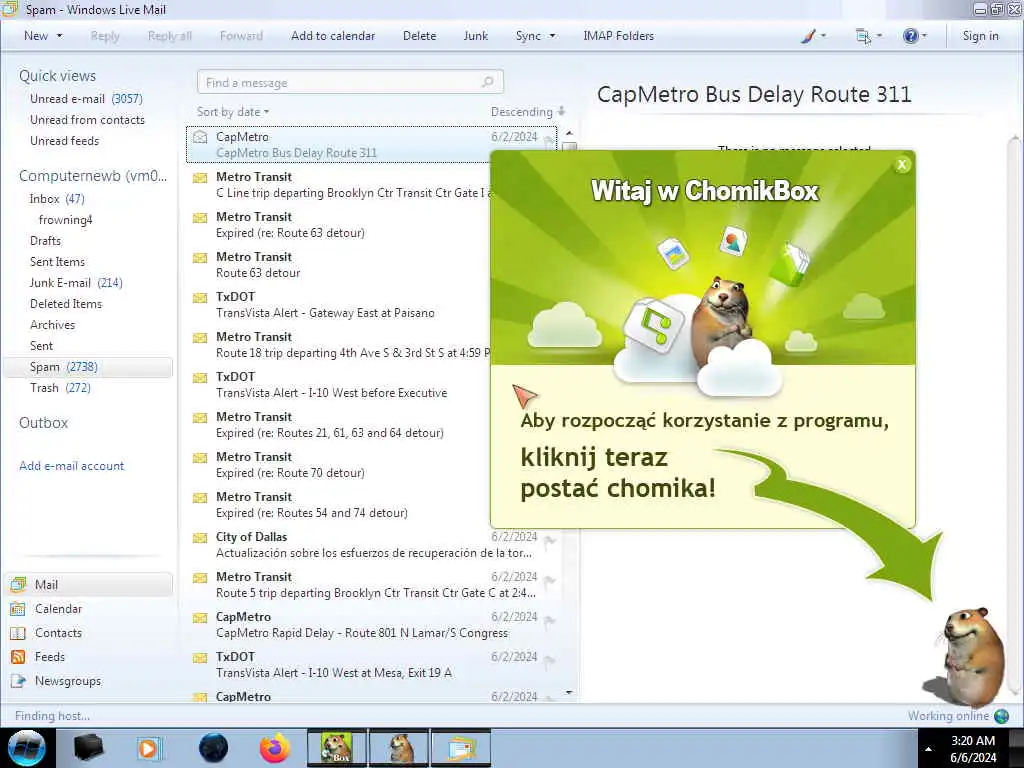Open the Archives folder
Image resolution: width=1024 pixels, height=768 pixels.
point(52,325)
